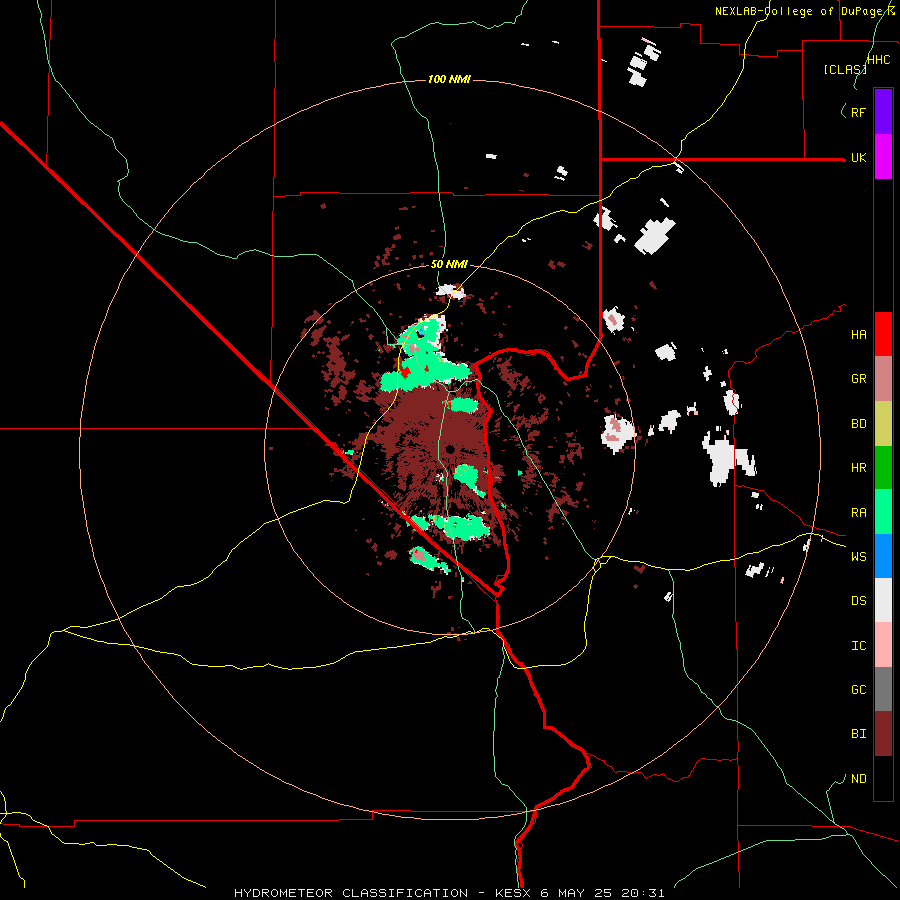Select the DS legend label

click(x=859, y=601)
